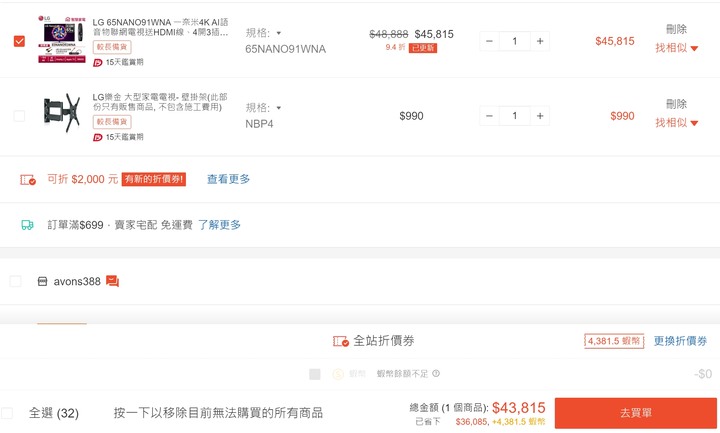Click the 全站折價券 voucher icon
720x433 pixels.
tap(341, 341)
